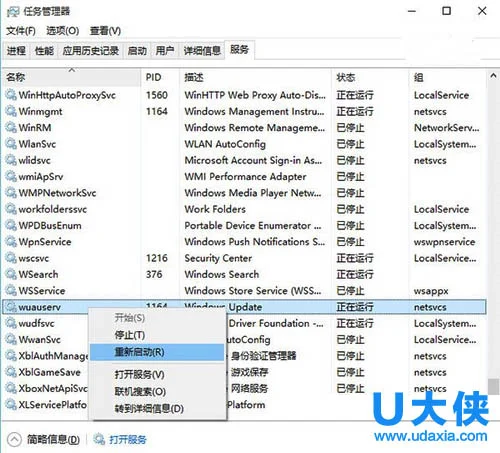500x453 pixels.
Task: Click the scrollbar up arrow
Action: pos(493,76)
